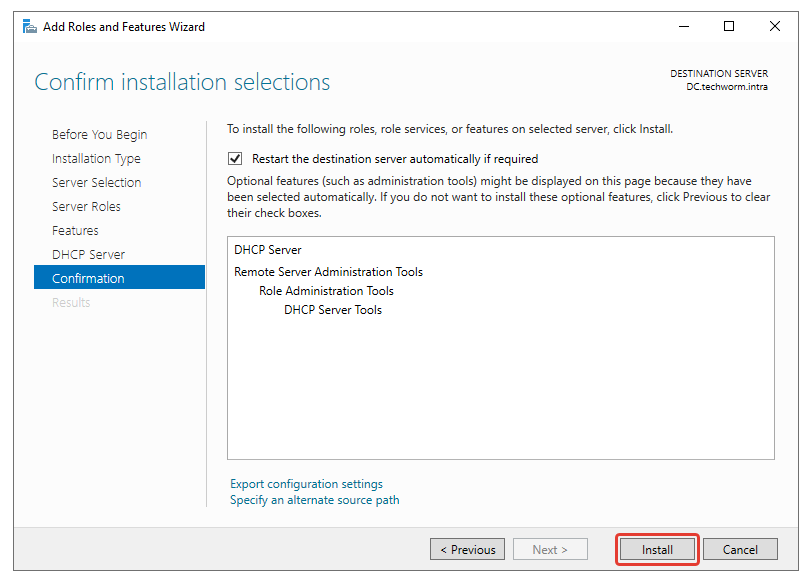The height and width of the screenshot is (578, 808).
Task: Switch to the Server Roles step
Action: point(86,207)
